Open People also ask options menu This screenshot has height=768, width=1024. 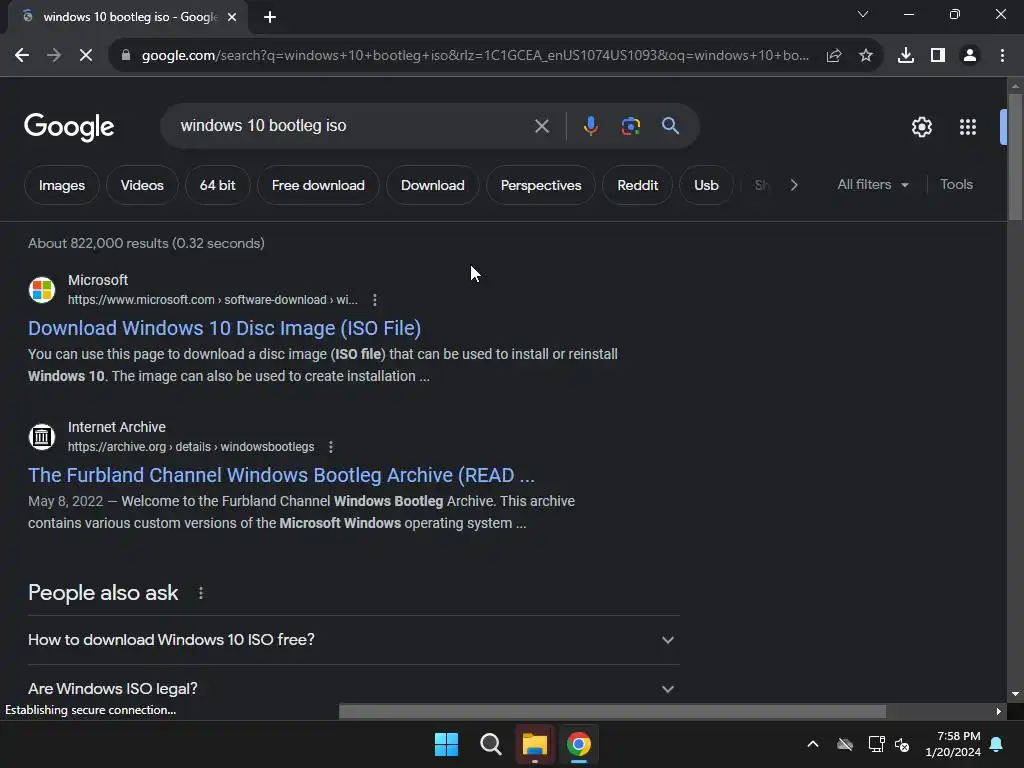(x=201, y=593)
